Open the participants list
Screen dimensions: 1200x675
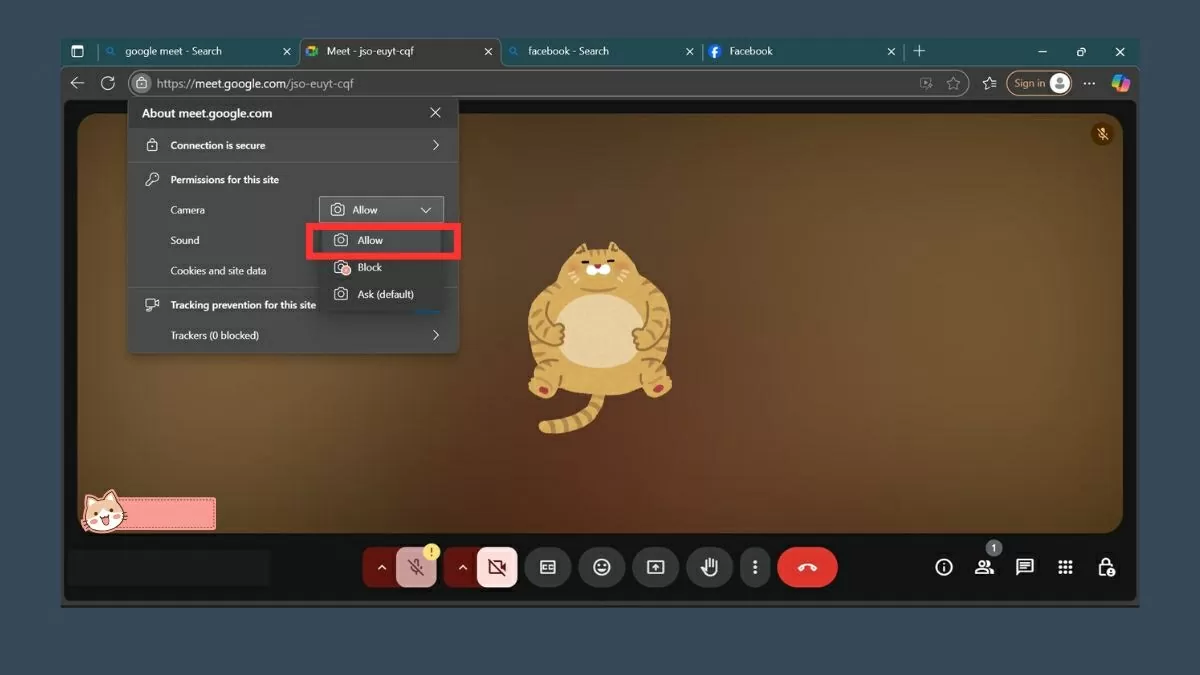point(984,567)
